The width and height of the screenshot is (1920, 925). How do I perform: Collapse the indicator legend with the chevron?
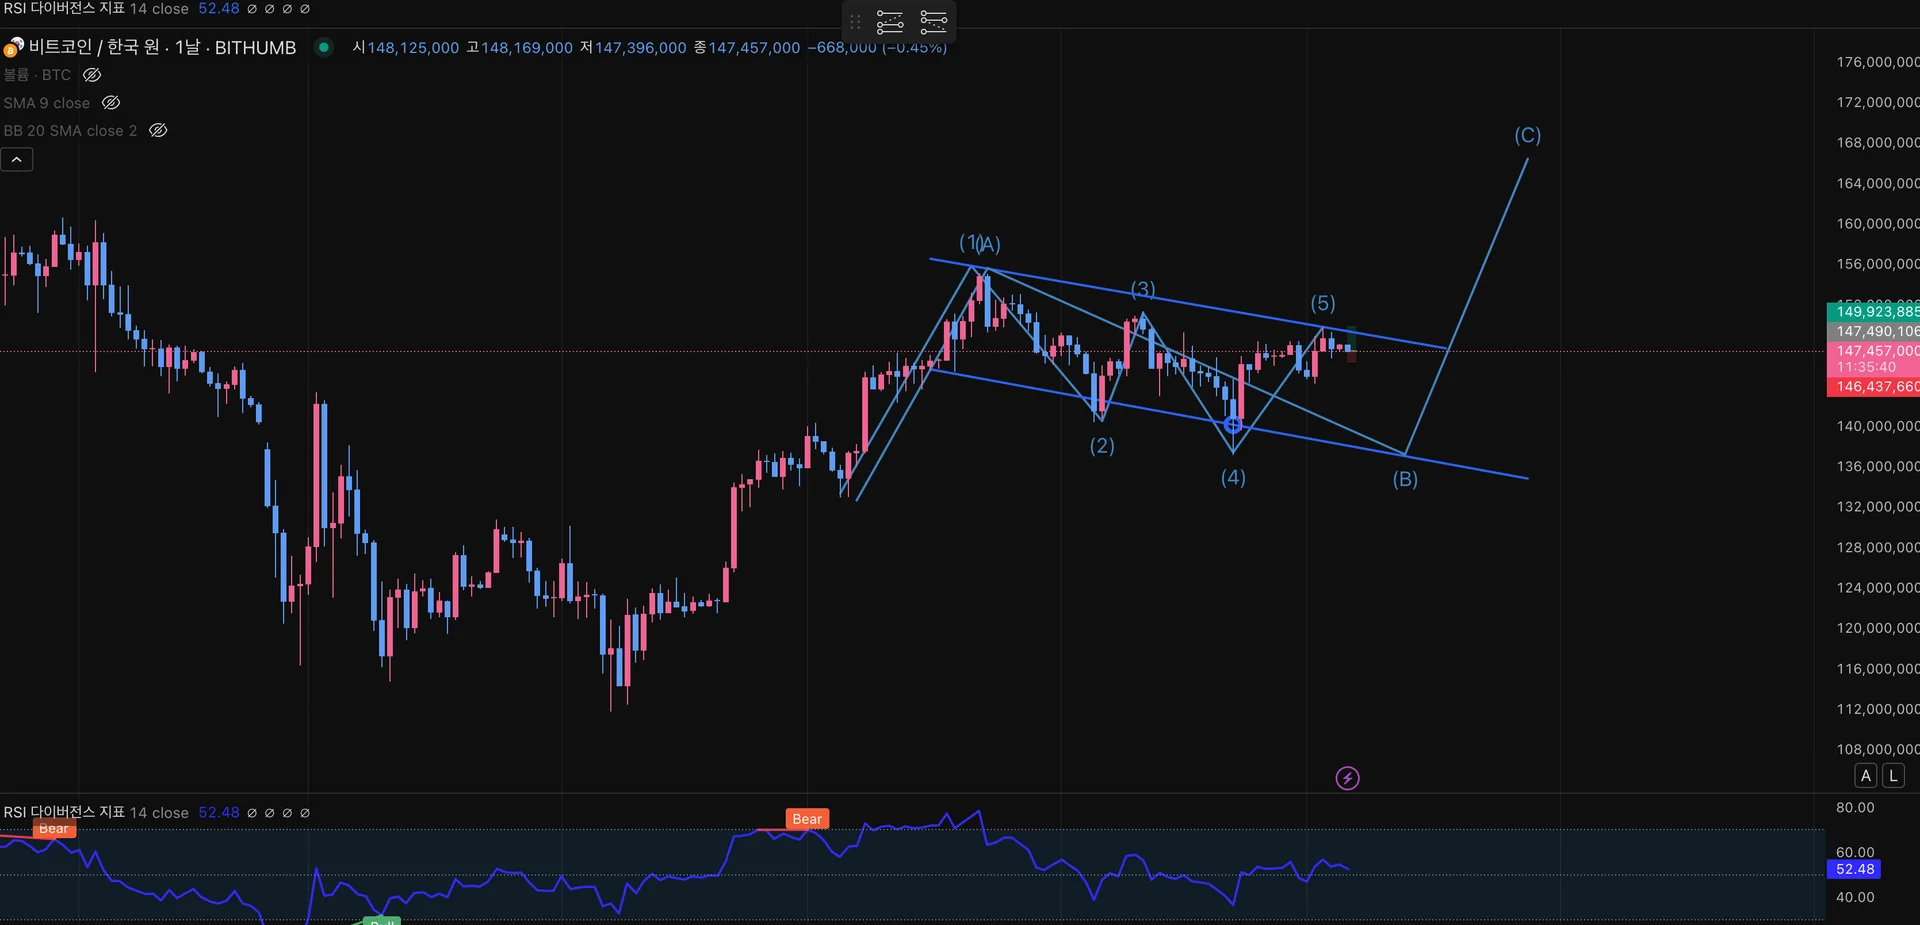[17, 160]
